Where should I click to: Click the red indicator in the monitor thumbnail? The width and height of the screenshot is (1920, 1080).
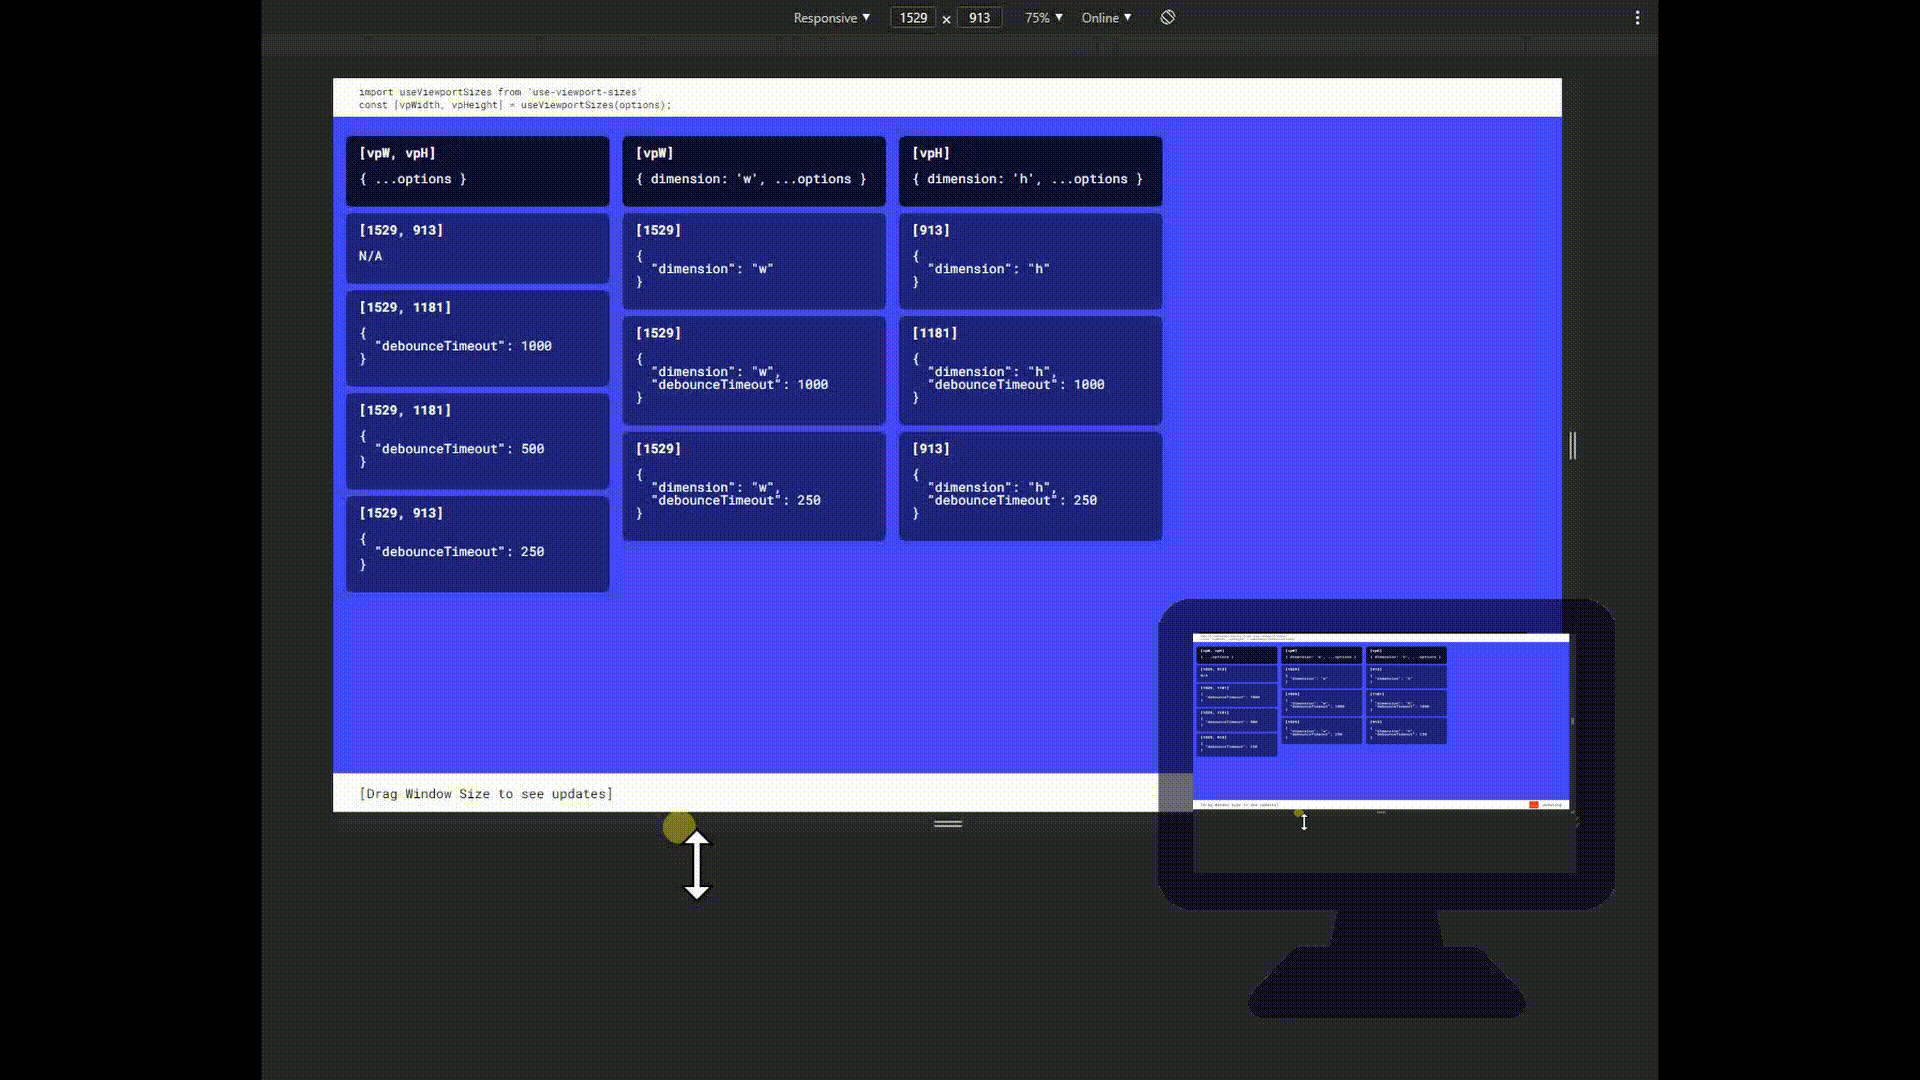click(1533, 805)
